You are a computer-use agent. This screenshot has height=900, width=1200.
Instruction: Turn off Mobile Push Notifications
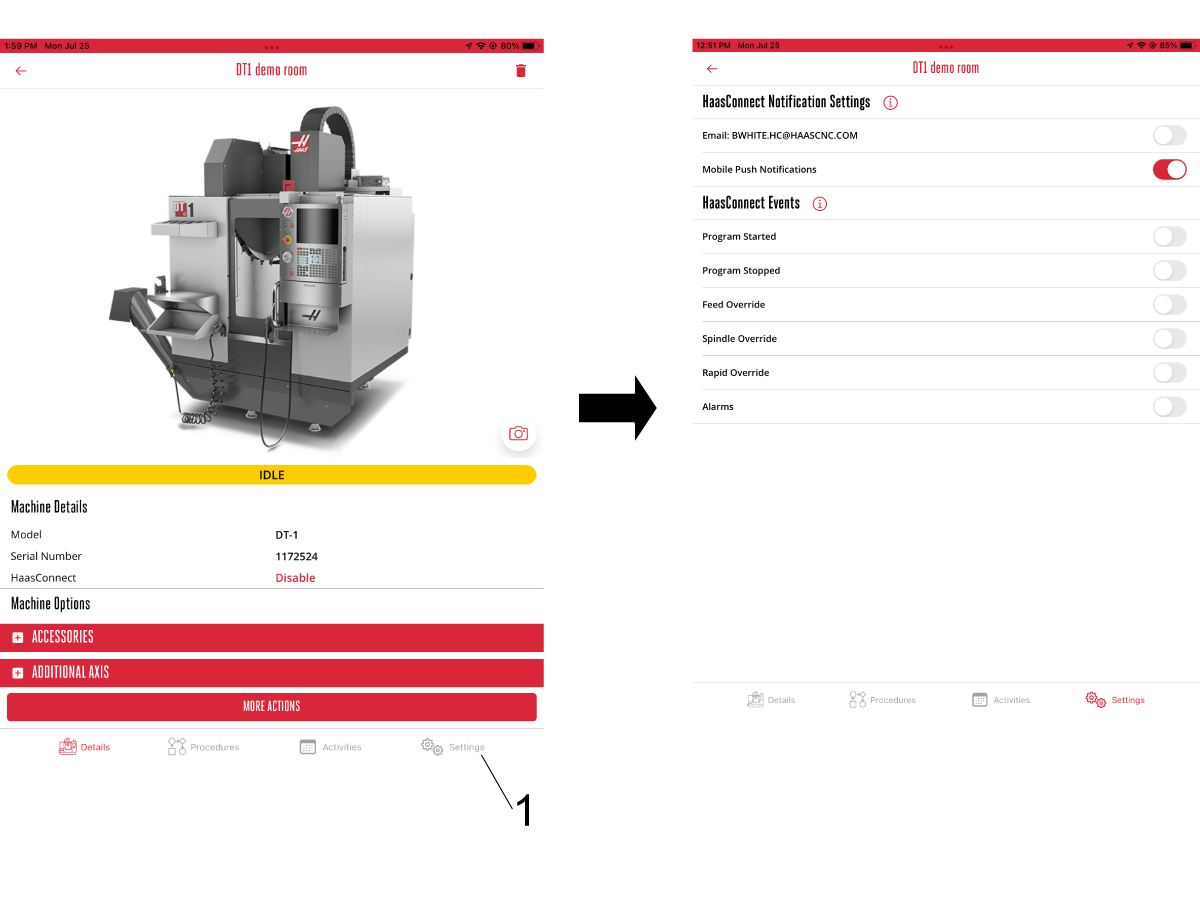(1169, 169)
